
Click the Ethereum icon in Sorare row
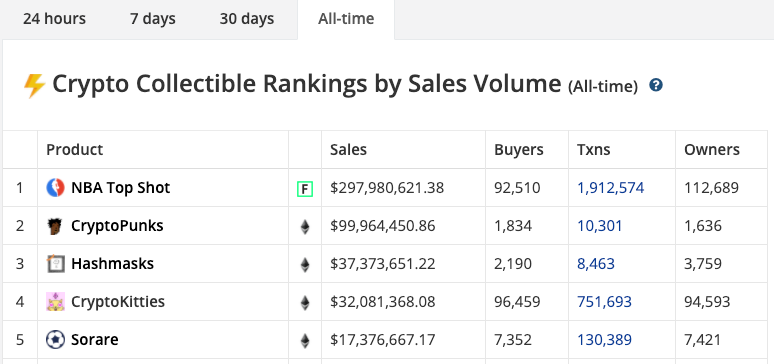tap(305, 340)
